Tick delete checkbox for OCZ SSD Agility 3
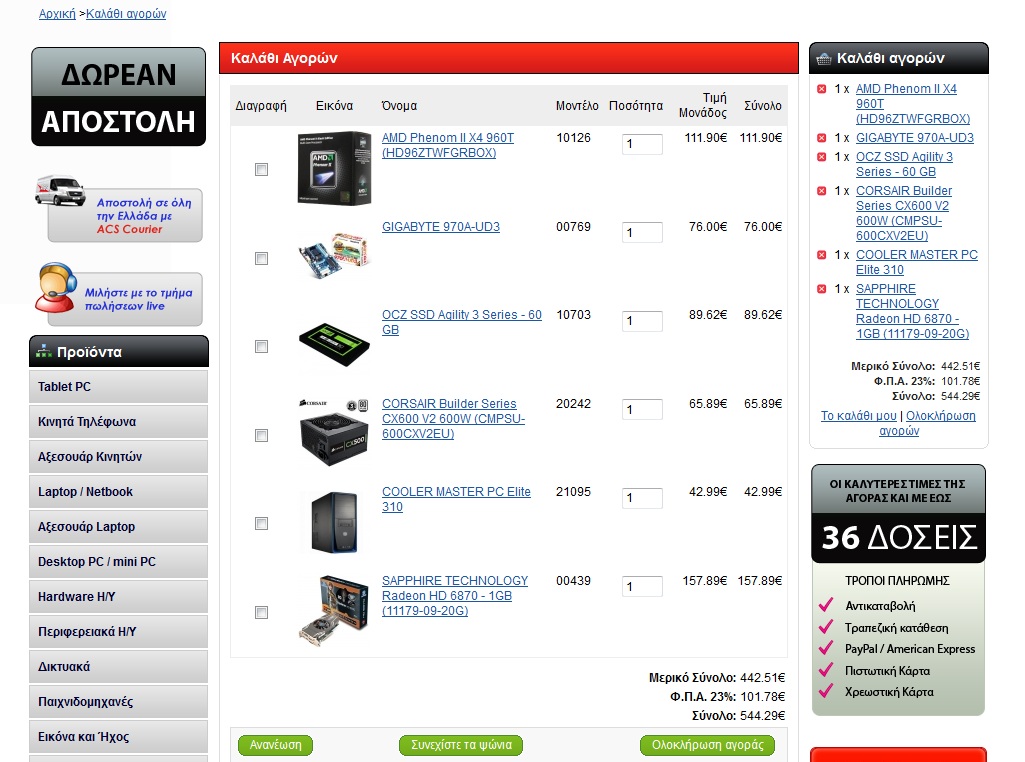This screenshot has height=762, width=1025. pos(261,346)
